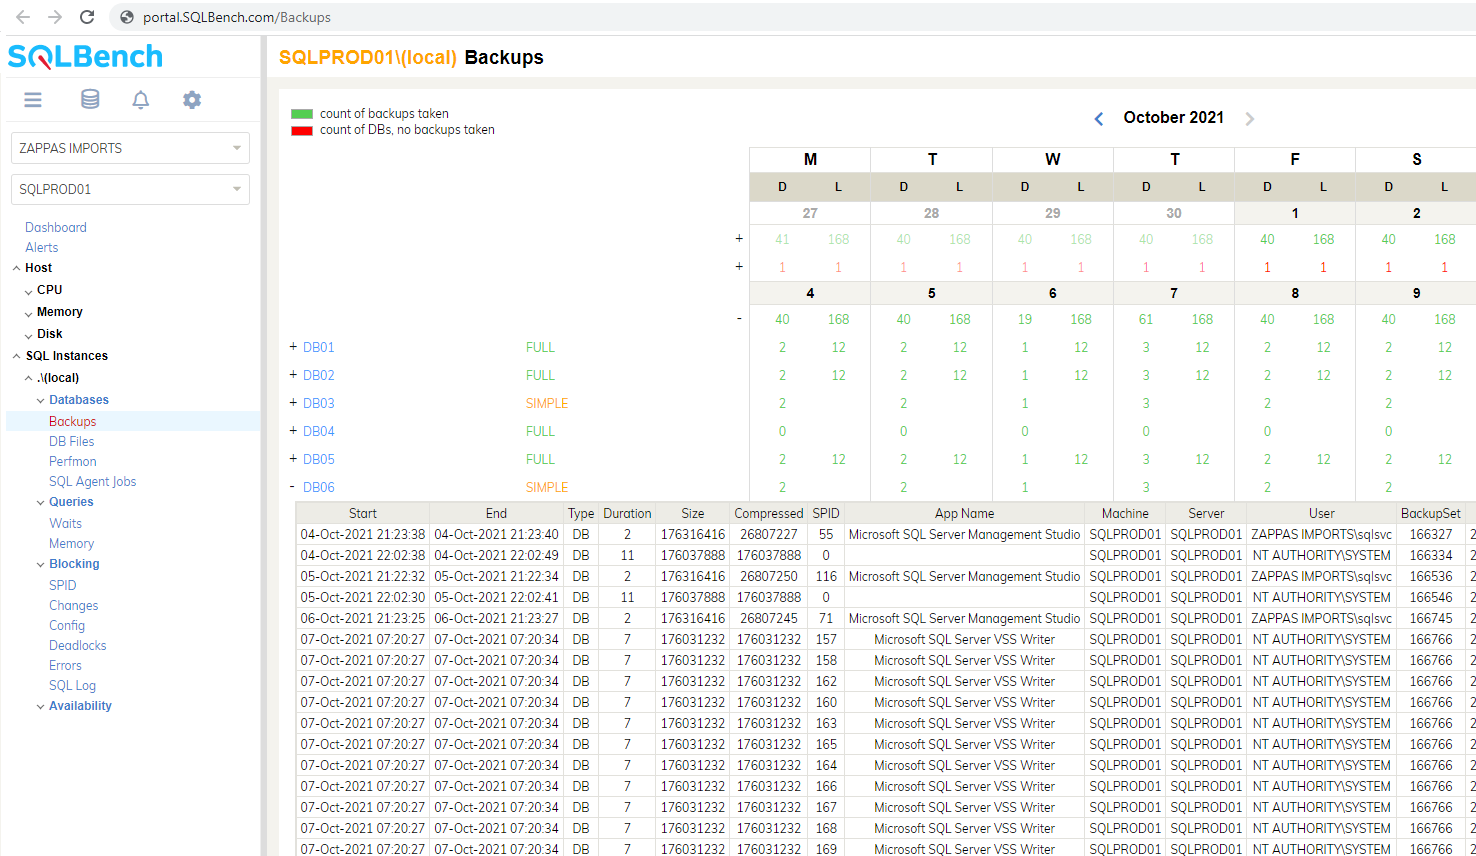Go back with browser back arrow
Viewport: 1476px width, 856px height.
pyautogui.click(x=23, y=17)
